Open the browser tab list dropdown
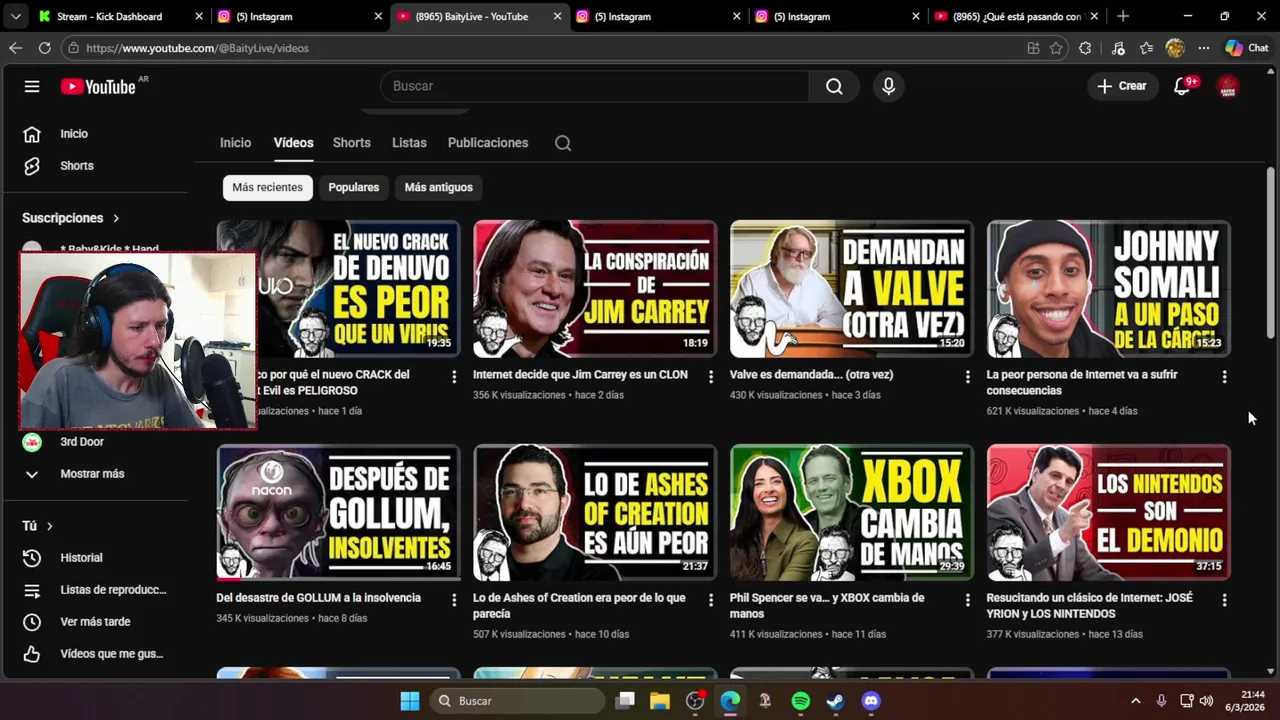The width and height of the screenshot is (1280, 720). click(15, 16)
